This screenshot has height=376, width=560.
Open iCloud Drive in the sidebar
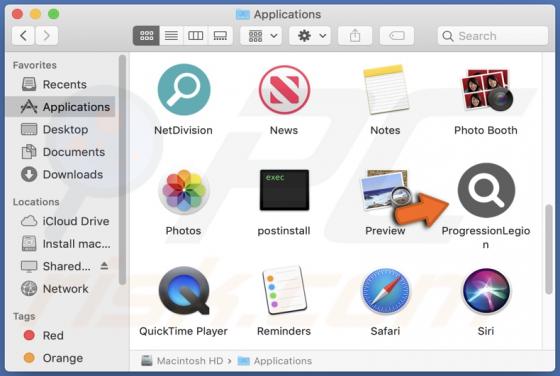click(x=61, y=221)
